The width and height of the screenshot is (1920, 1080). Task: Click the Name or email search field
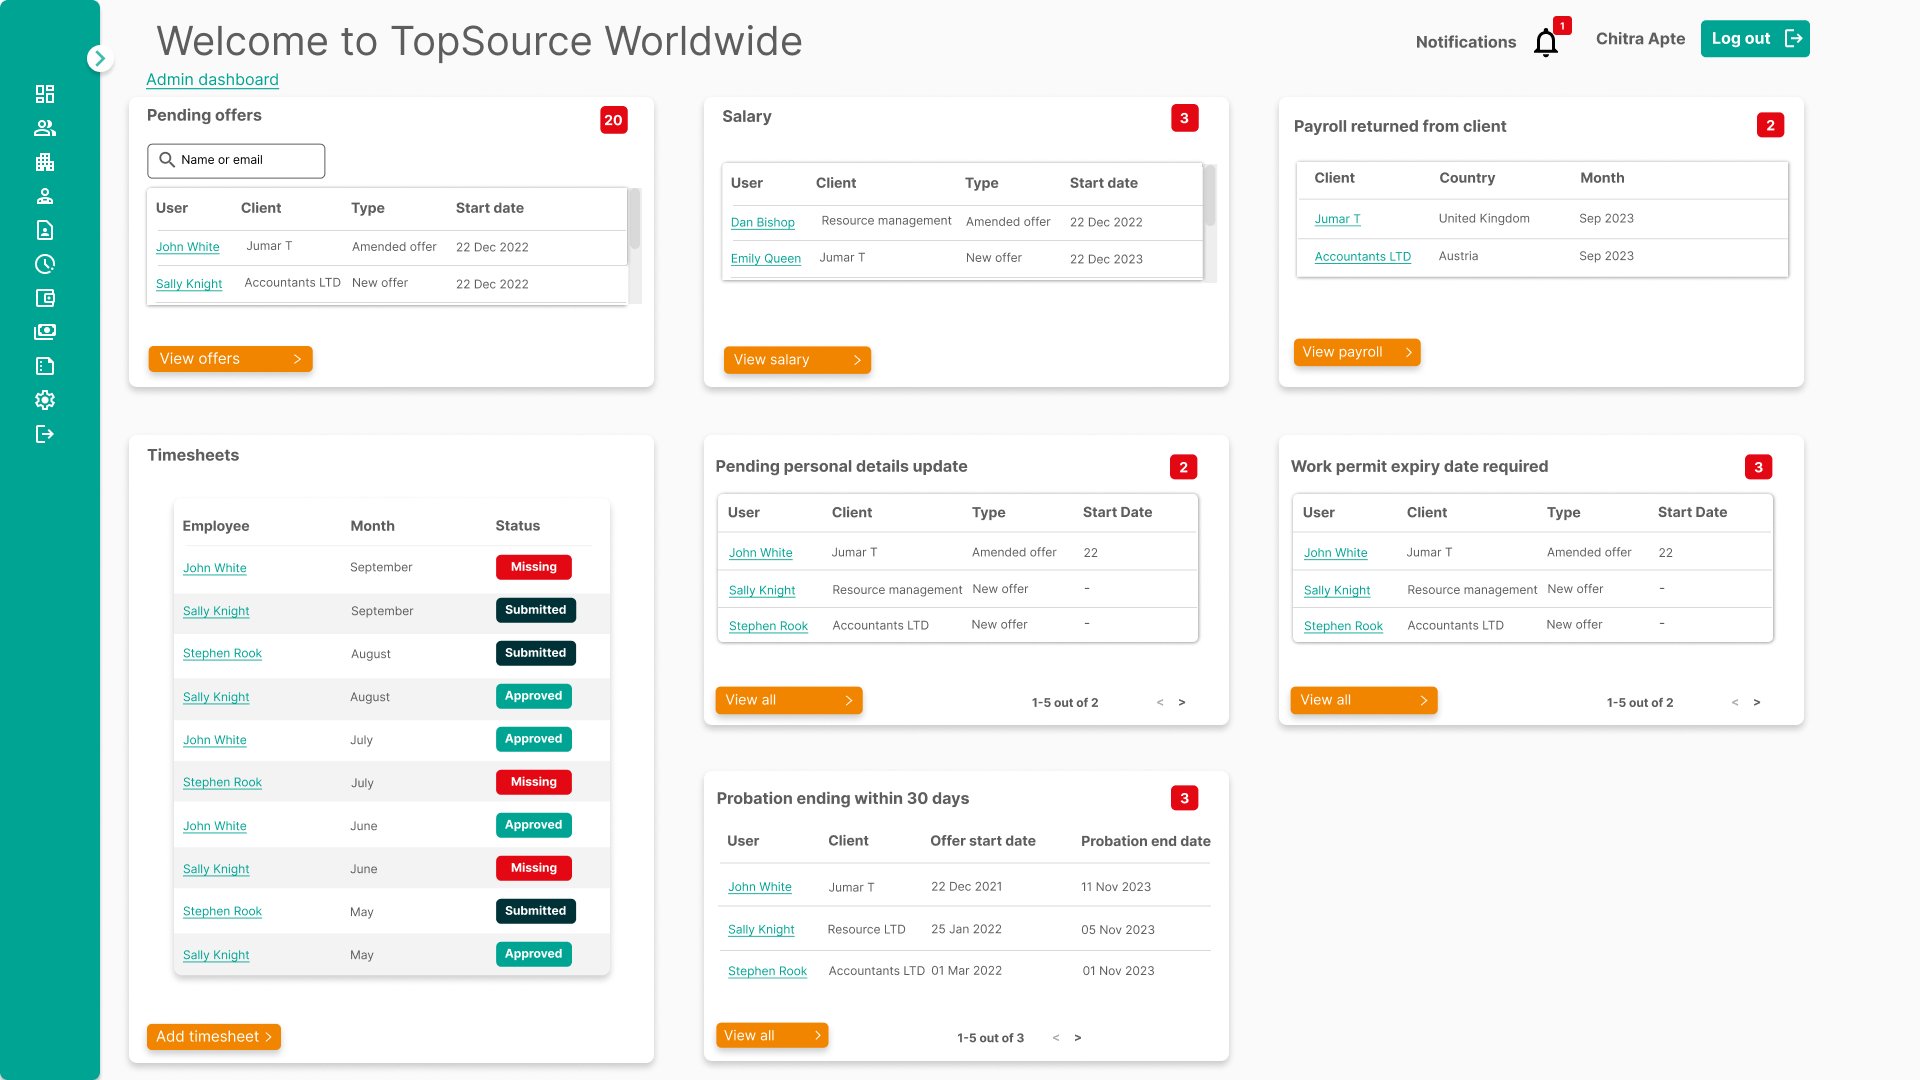pyautogui.click(x=236, y=160)
